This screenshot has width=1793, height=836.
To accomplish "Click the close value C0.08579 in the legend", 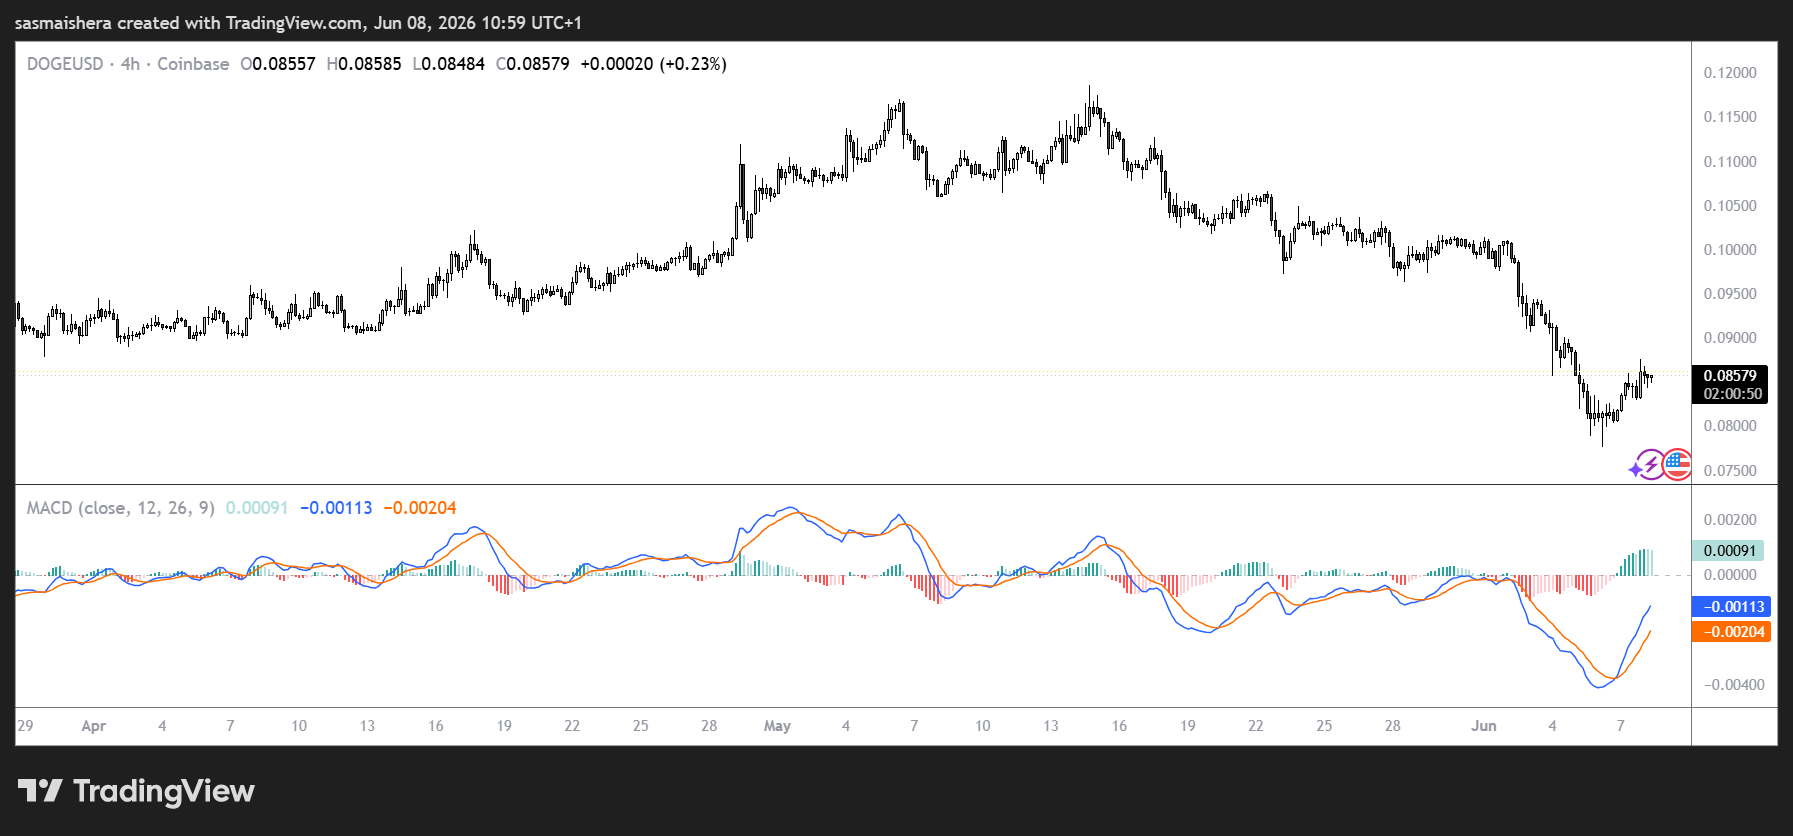I will (x=533, y=64).
